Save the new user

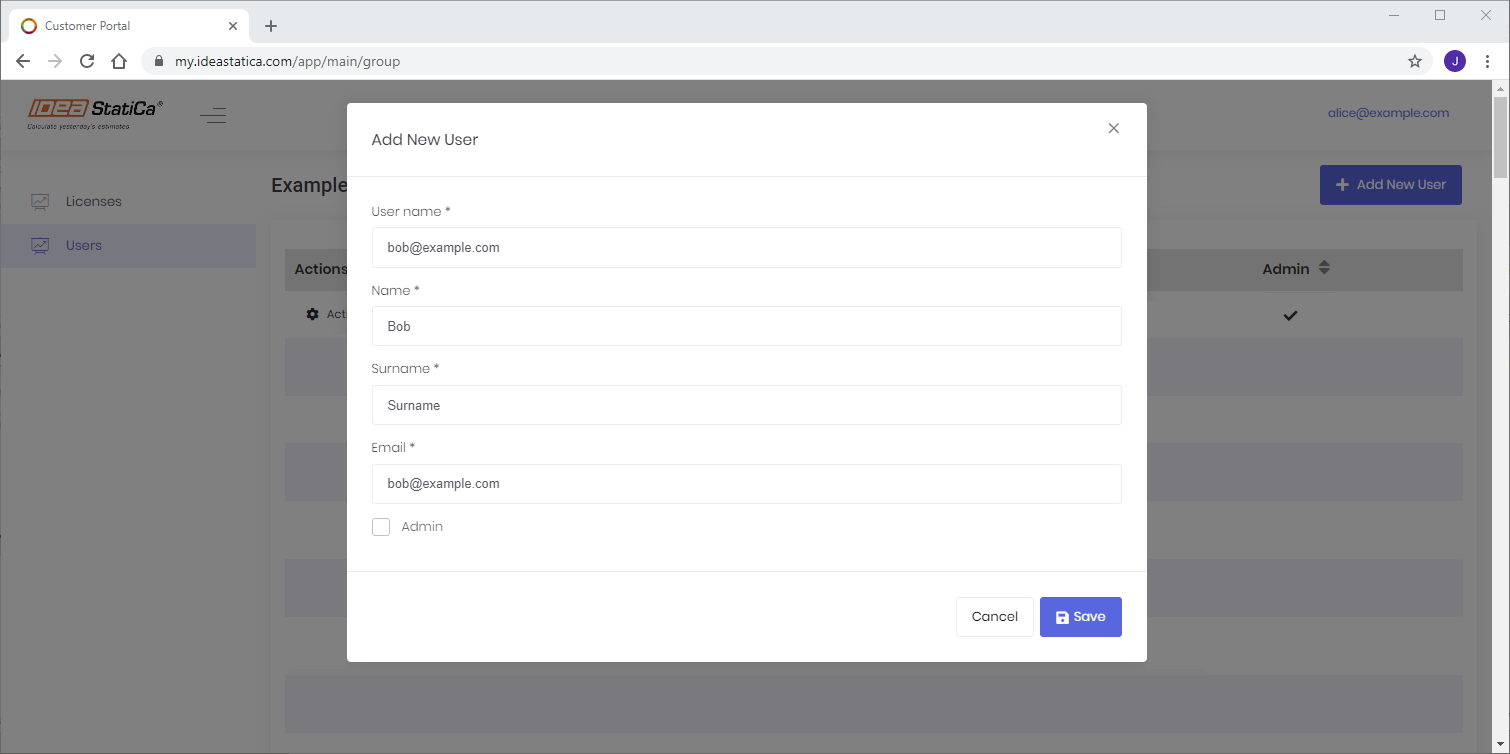pyautogui.click(x=1080, y=617)
